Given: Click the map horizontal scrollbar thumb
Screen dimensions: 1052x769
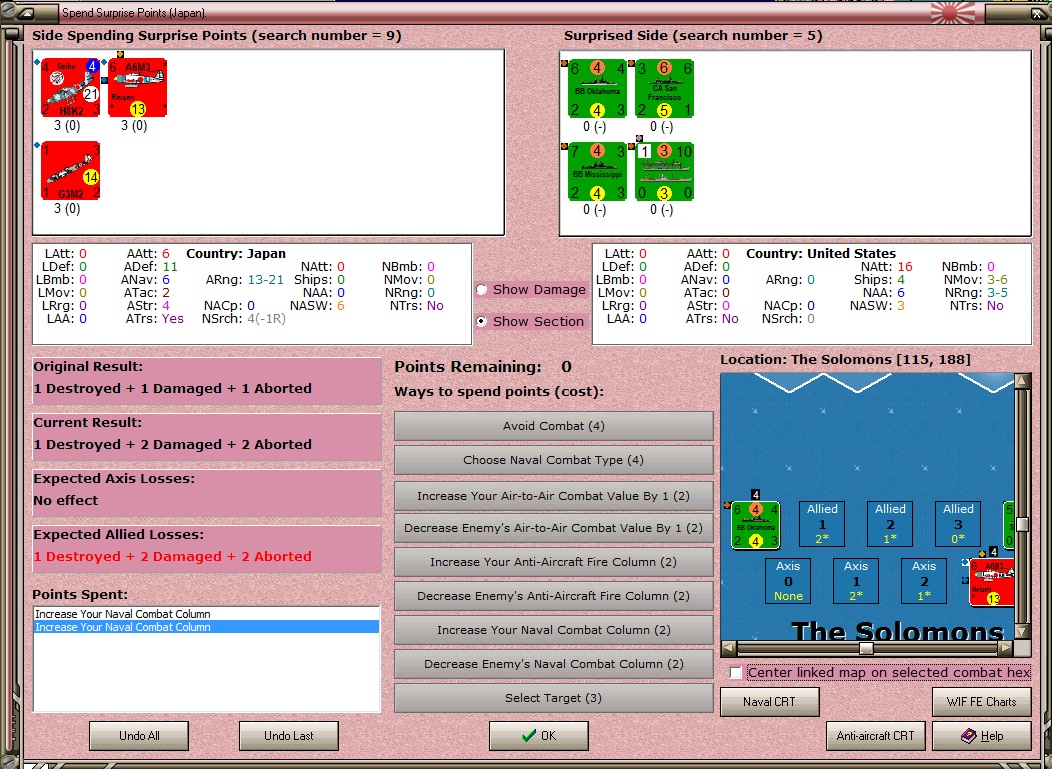Looking at the screenshot, I should coord(866,648).
